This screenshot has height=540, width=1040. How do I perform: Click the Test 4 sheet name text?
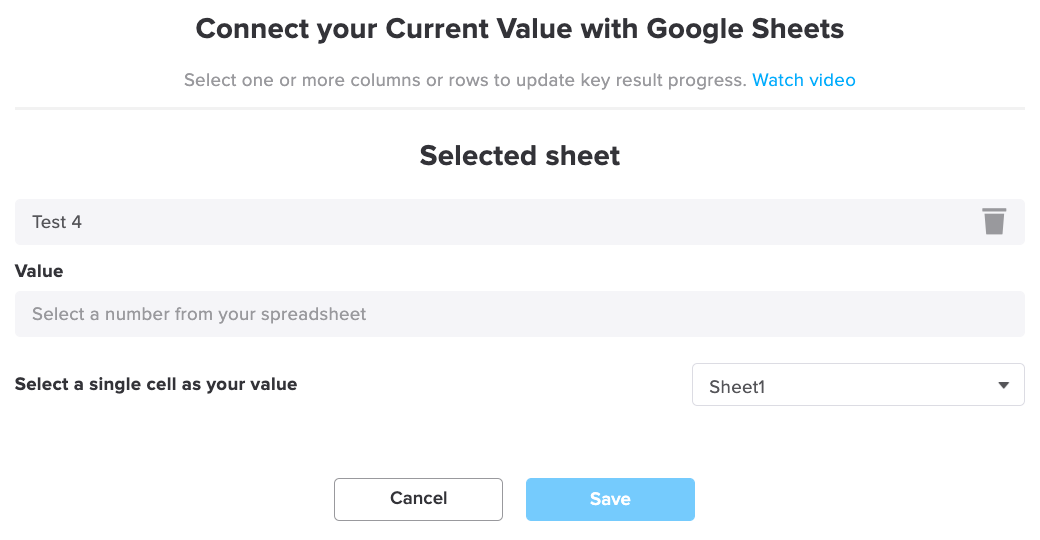[57, 222]
